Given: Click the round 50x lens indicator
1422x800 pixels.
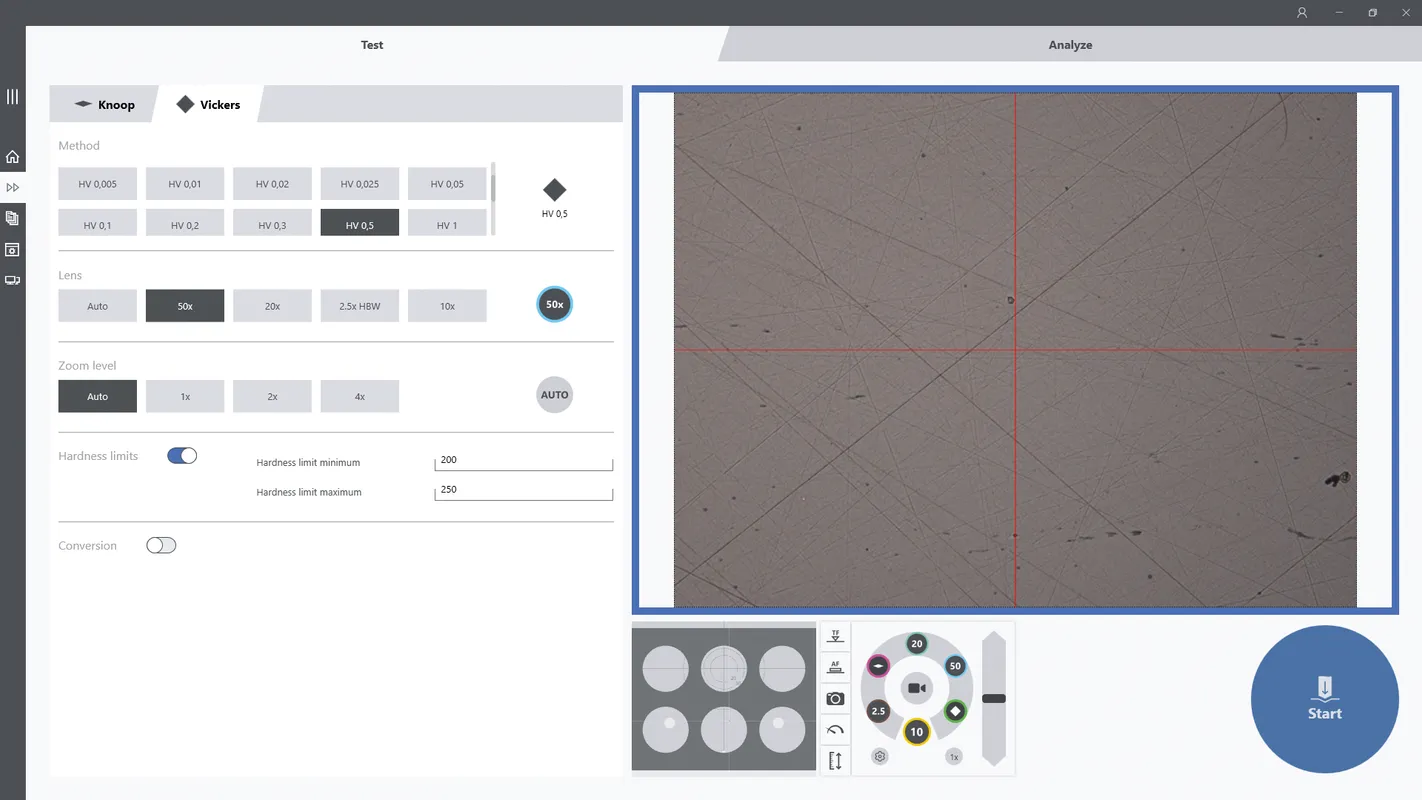Looking at the screenshot, I should coord(554,304).
